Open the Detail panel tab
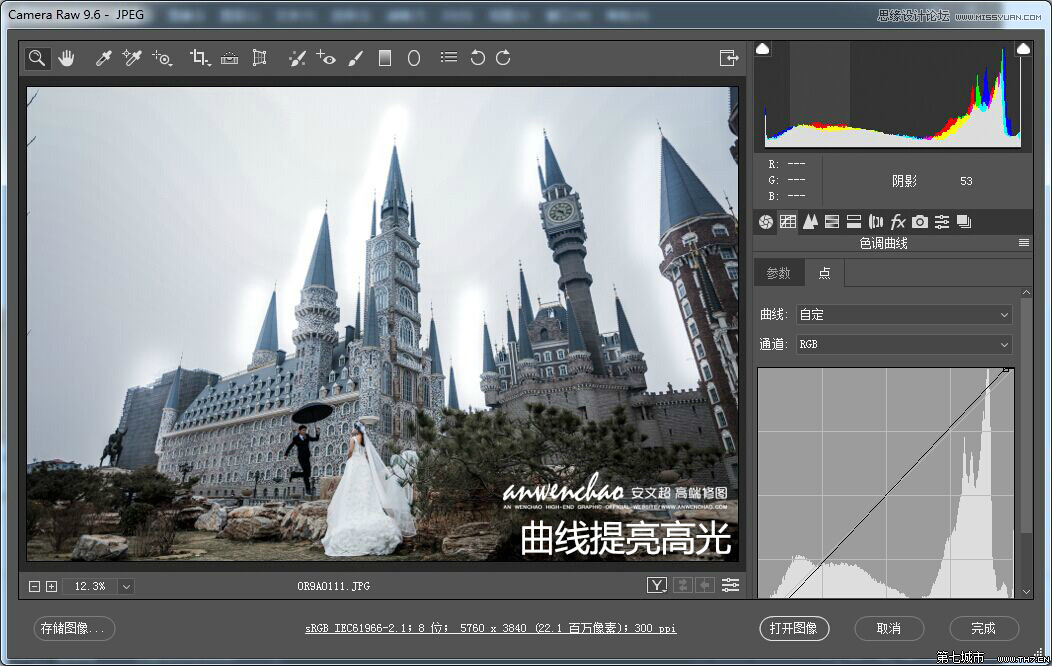This screenshot has width=1052, height=666. click(x=810, y=222)
